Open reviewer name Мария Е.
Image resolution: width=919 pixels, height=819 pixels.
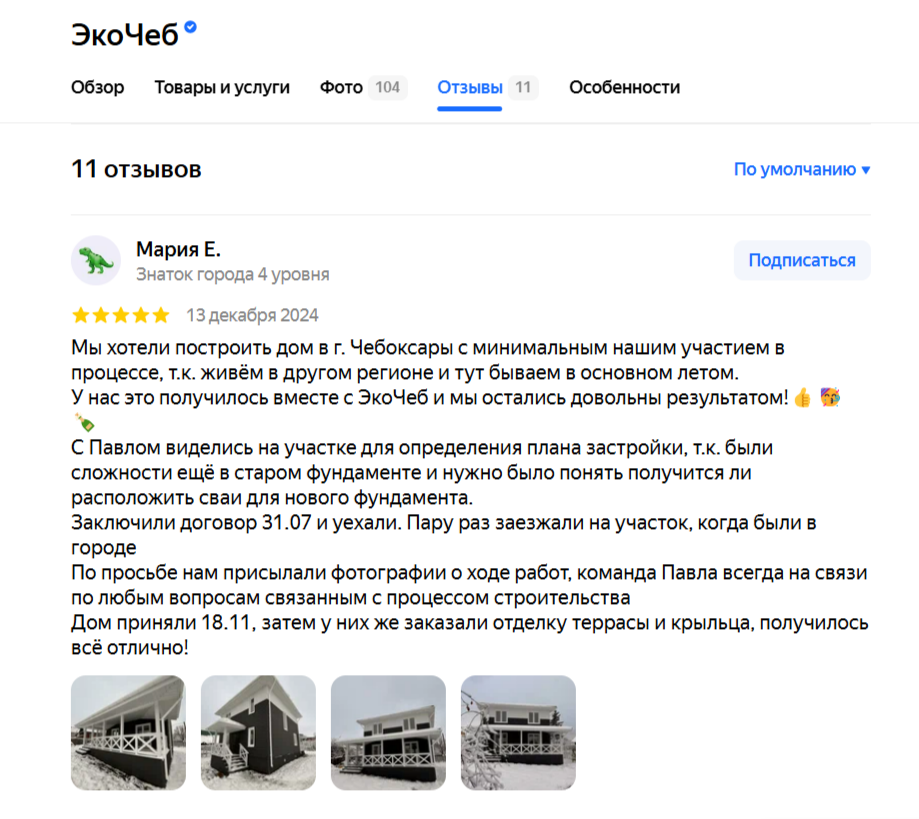[x=178, y=249]
